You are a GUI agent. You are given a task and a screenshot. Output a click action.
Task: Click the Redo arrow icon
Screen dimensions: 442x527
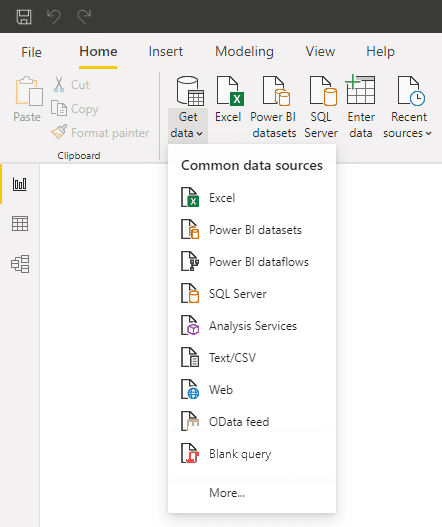(x=84, y=17)
